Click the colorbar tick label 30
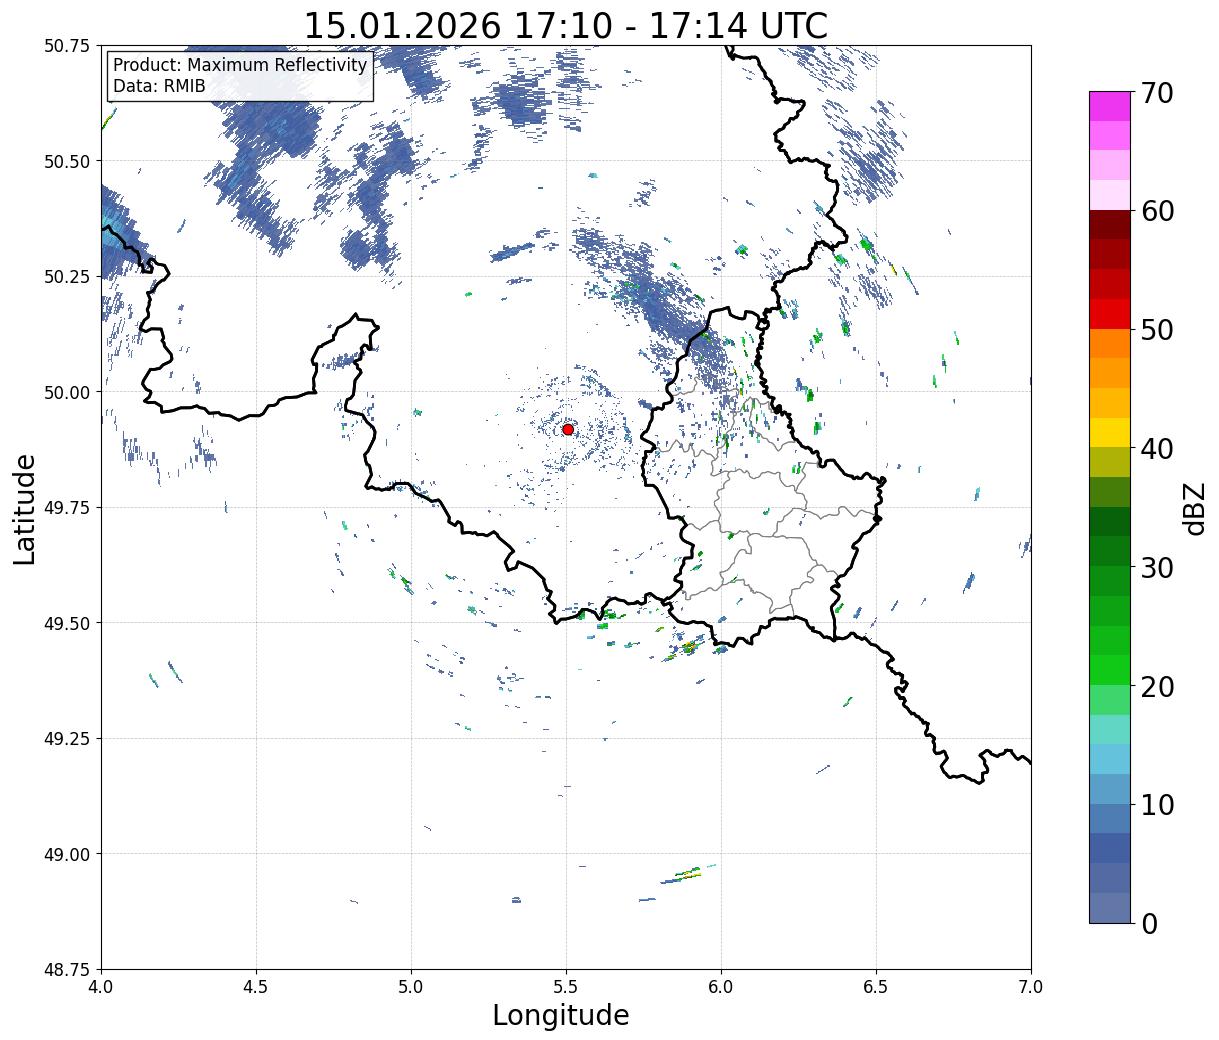1219x1040 pixels. (x=1158, y=568)
